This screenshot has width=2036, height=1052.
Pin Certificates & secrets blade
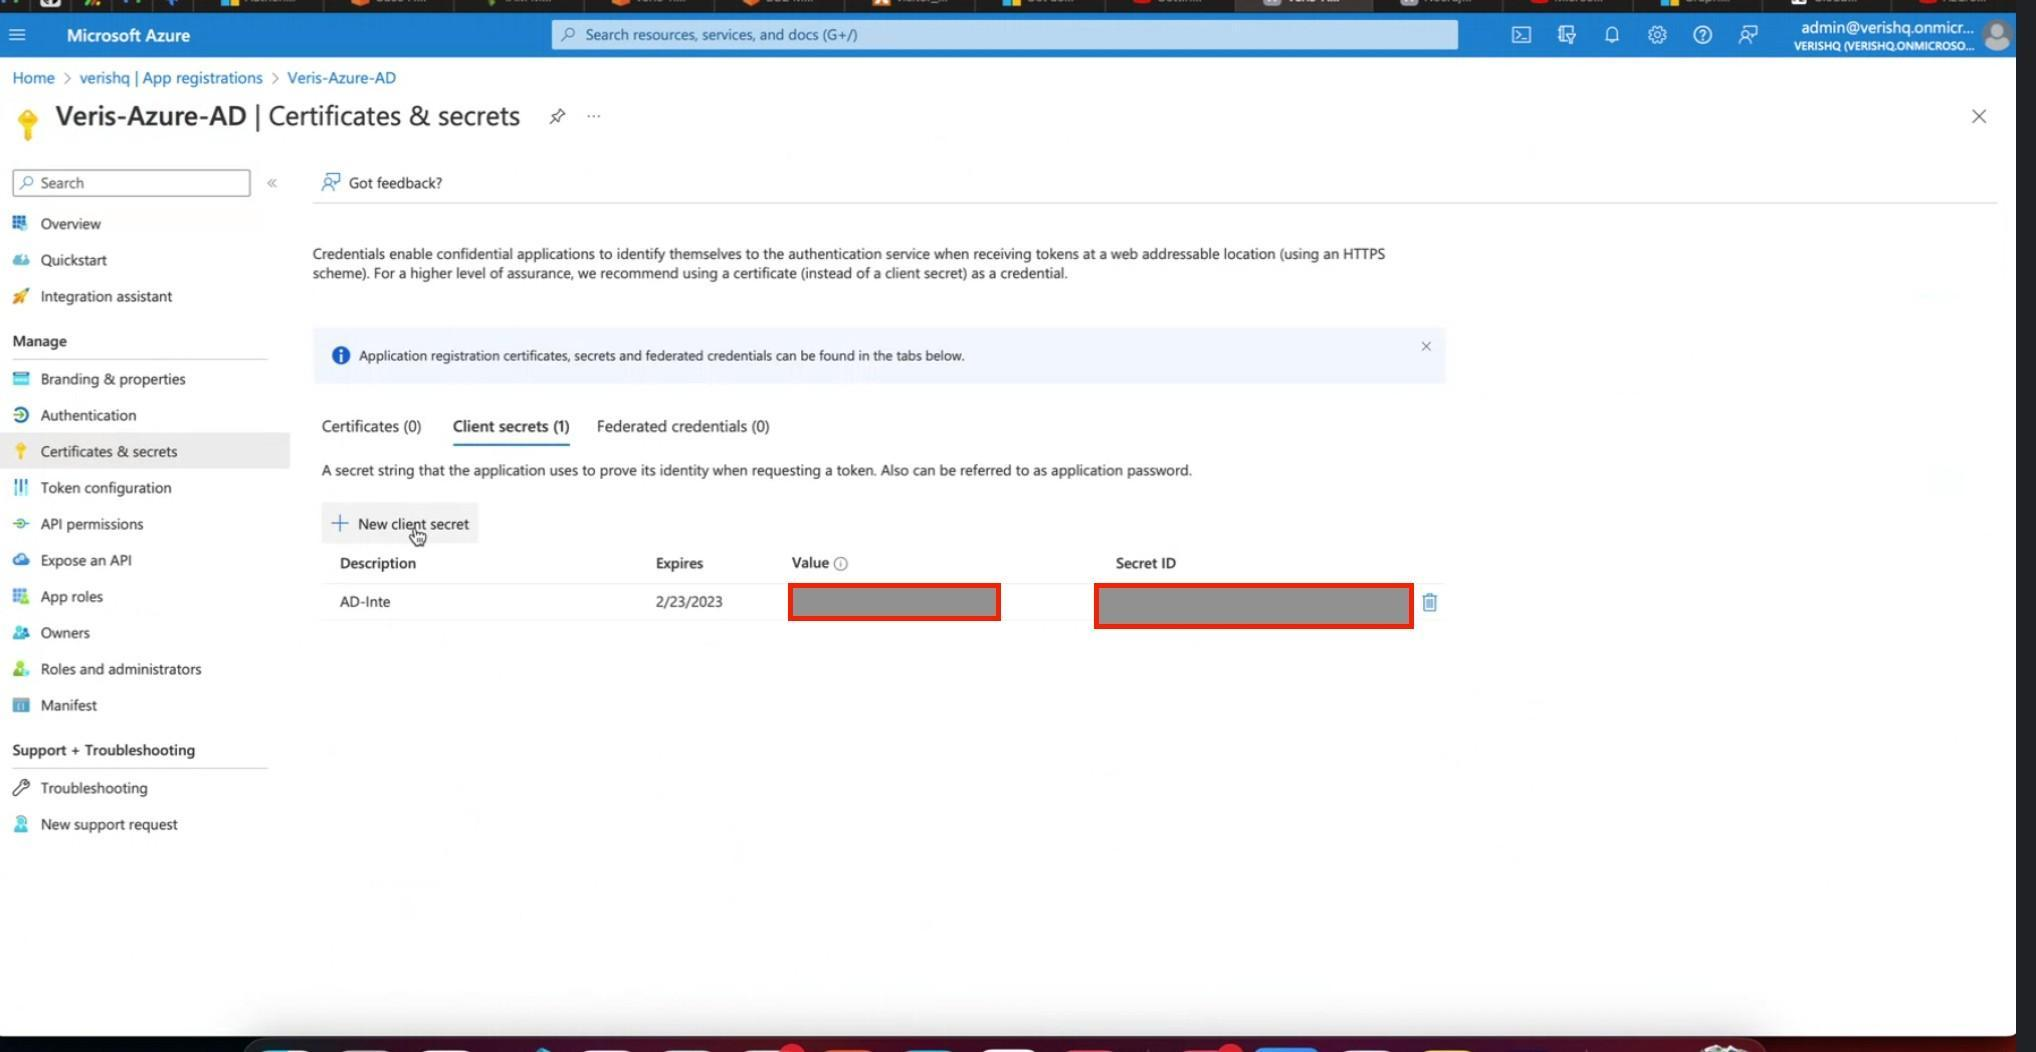pyautogui.click(x=557, y=117)
